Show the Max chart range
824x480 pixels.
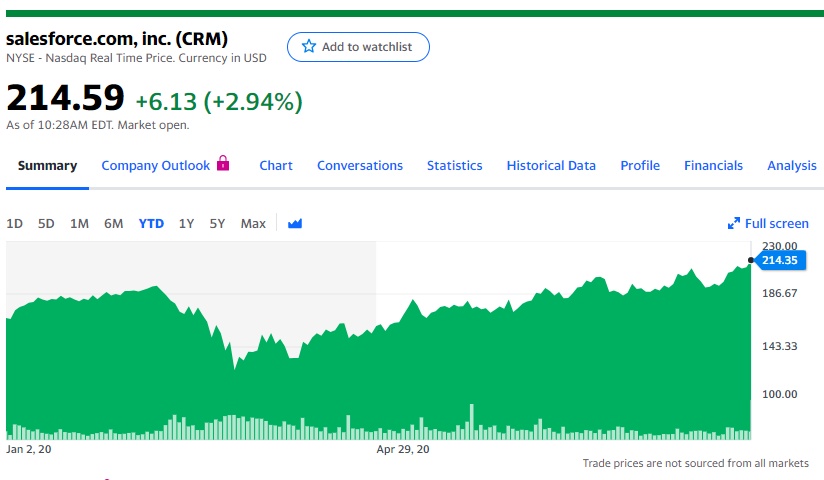(x=253, y=223)
